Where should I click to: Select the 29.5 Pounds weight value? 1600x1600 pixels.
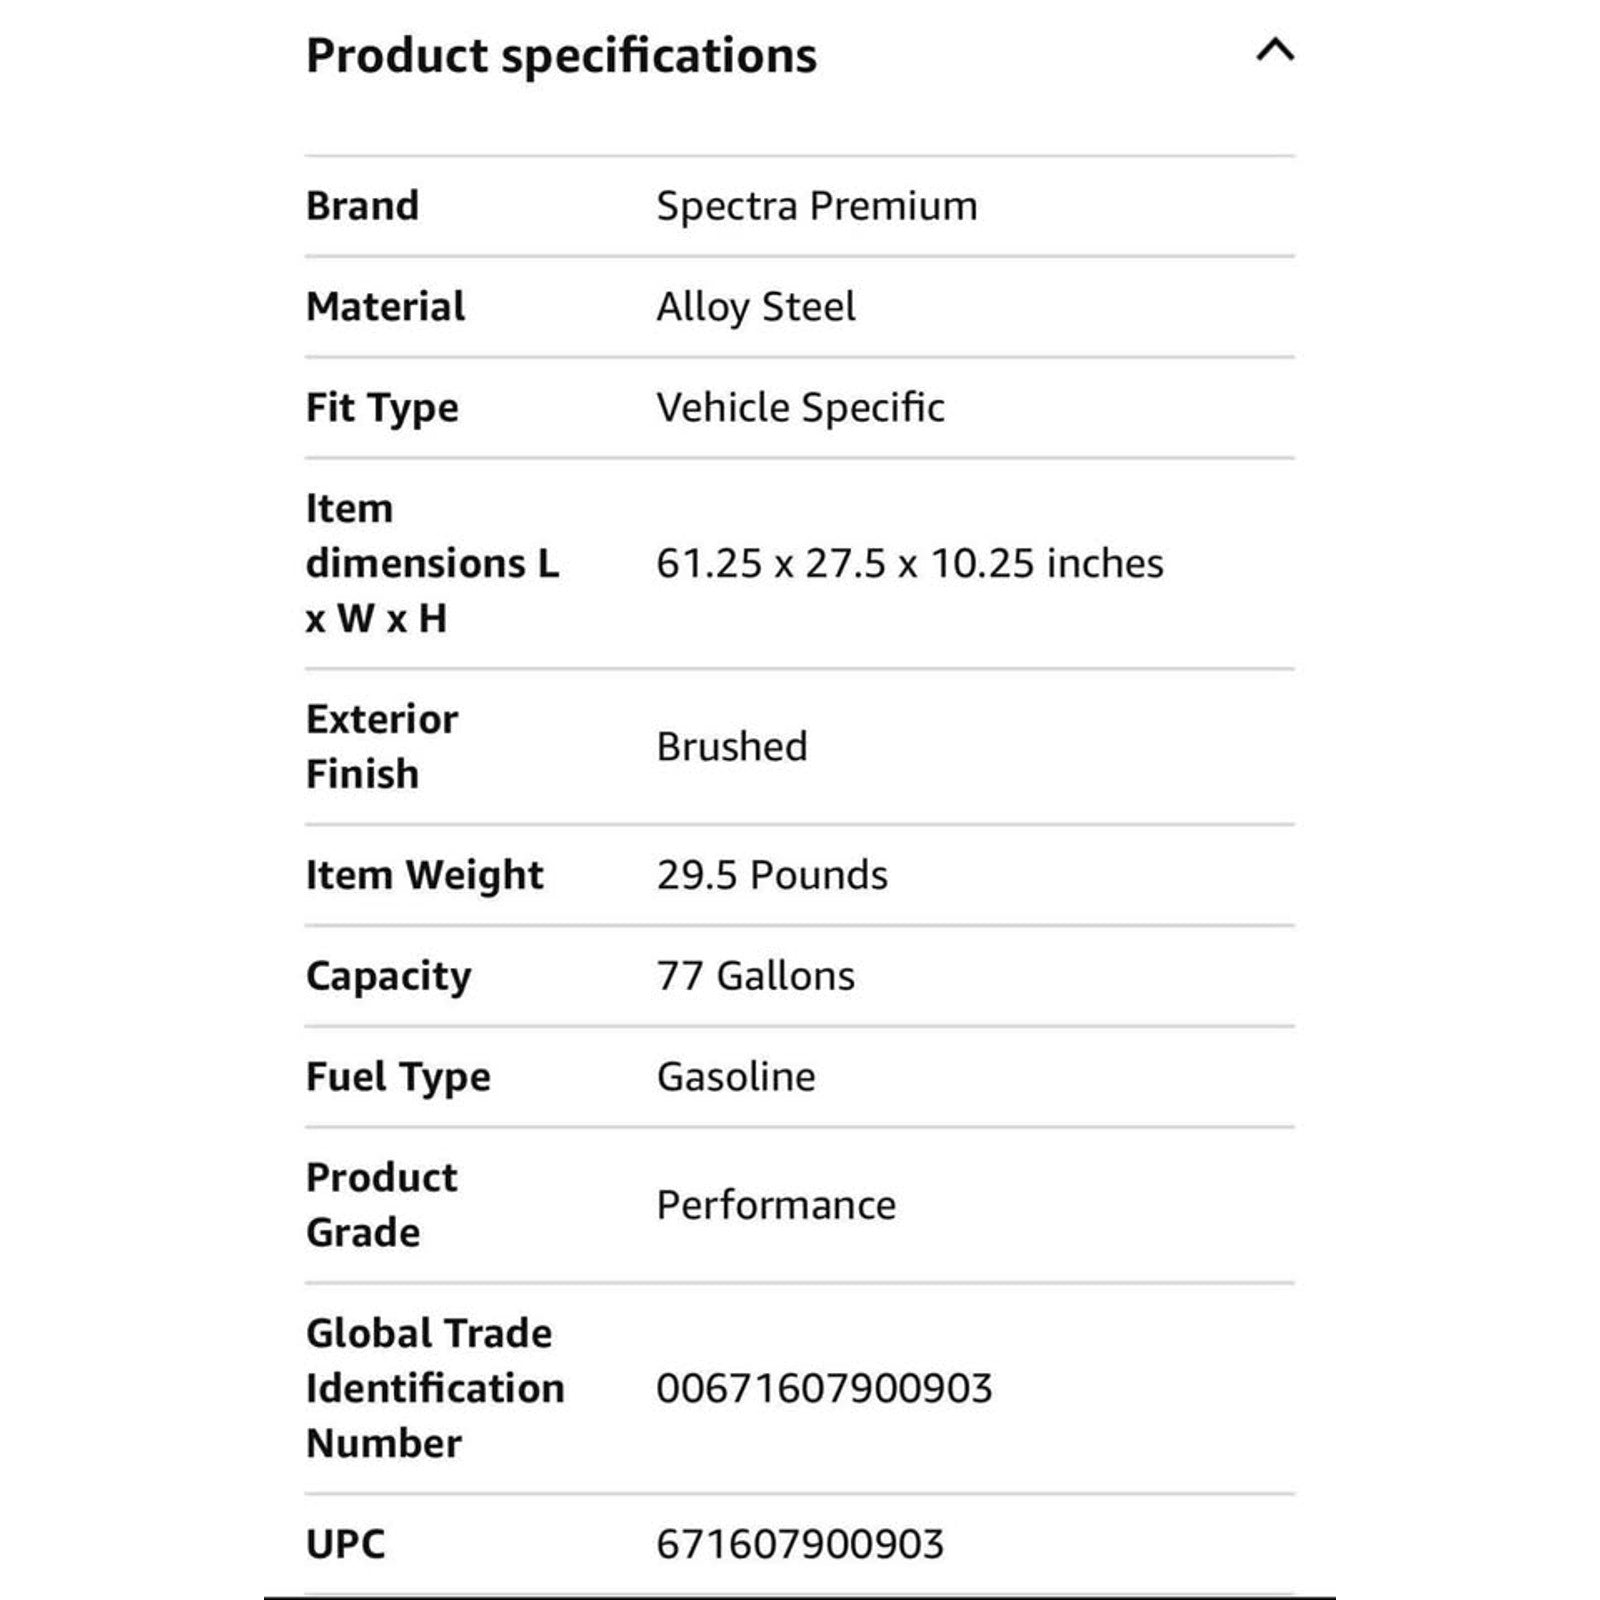[772, 875]
